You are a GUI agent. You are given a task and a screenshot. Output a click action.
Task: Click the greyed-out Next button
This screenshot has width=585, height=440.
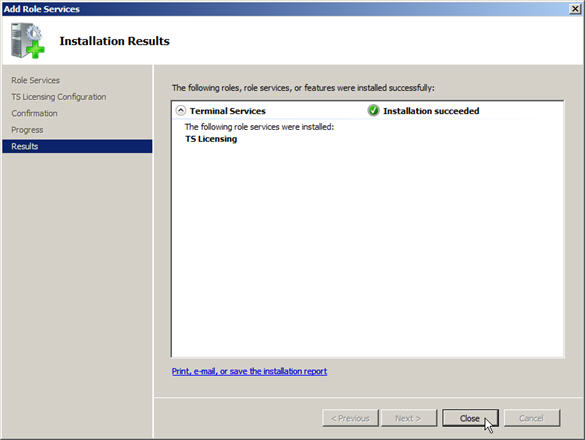click(x=409, y=418)
